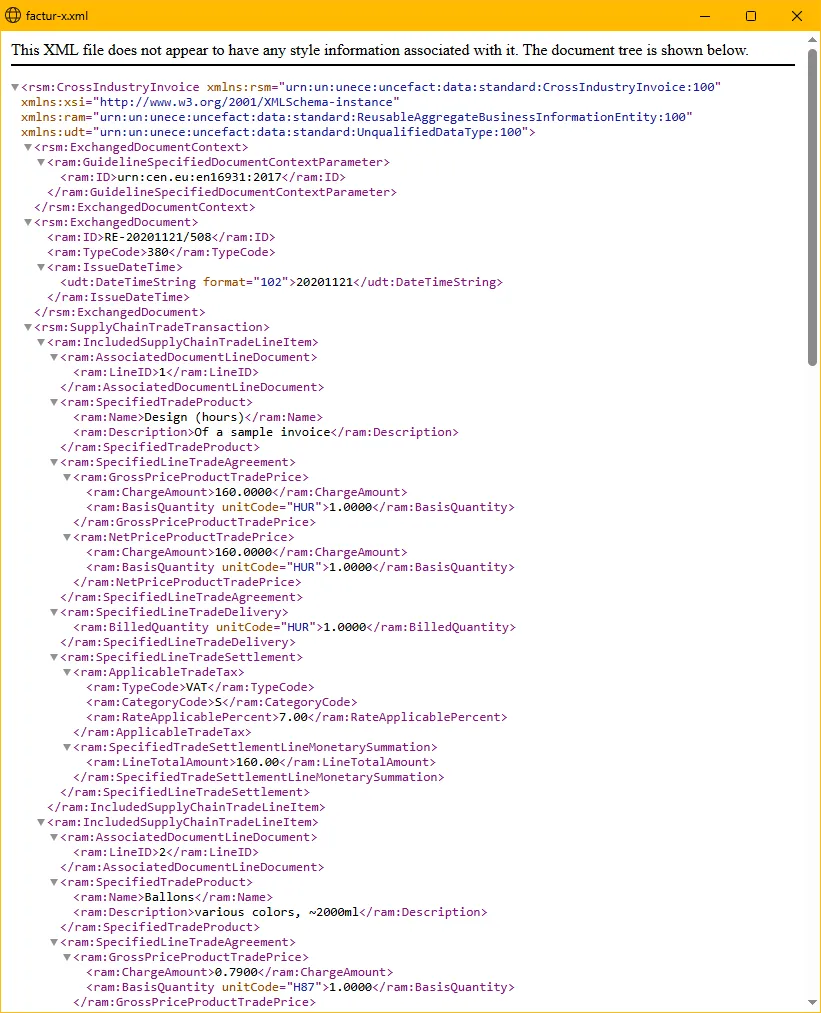Screen dimensions: 821x1013
Task: Collapse SpecifiedLineTradeAgreement above GrossPrice 160.0000
Action: (54, 463)
